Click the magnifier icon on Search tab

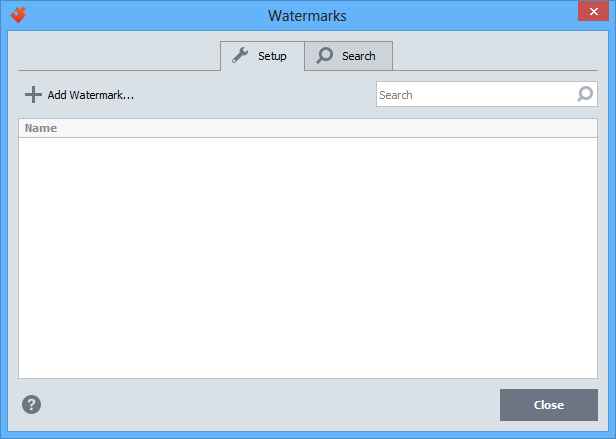point(325,56)
